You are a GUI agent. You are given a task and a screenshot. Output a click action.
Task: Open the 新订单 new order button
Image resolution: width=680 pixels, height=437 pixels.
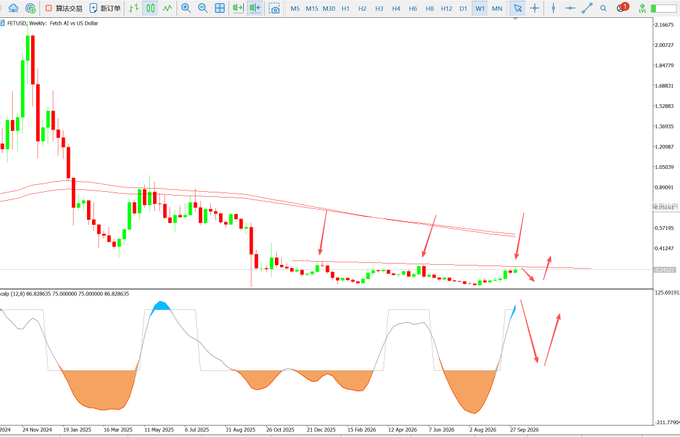tap(105, 8)
